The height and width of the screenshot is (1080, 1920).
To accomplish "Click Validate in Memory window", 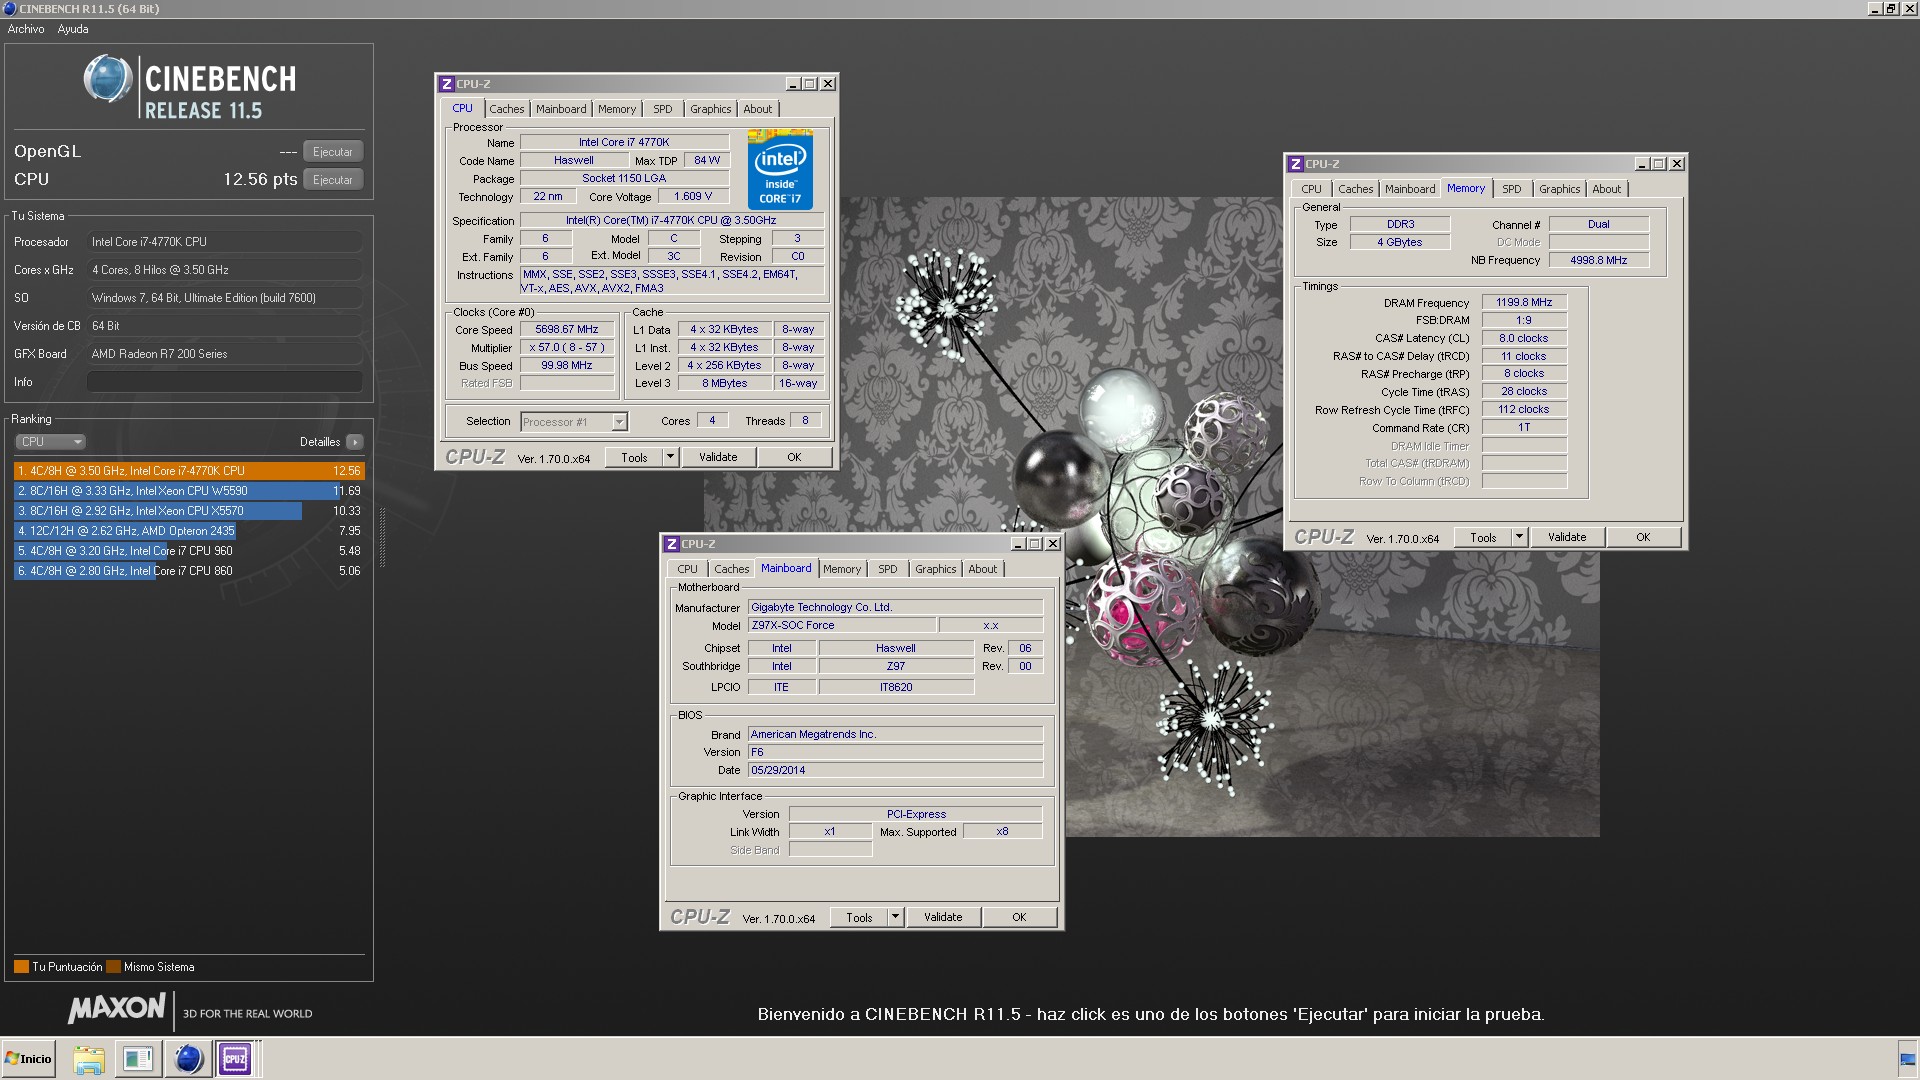I will pos(1567,537).
